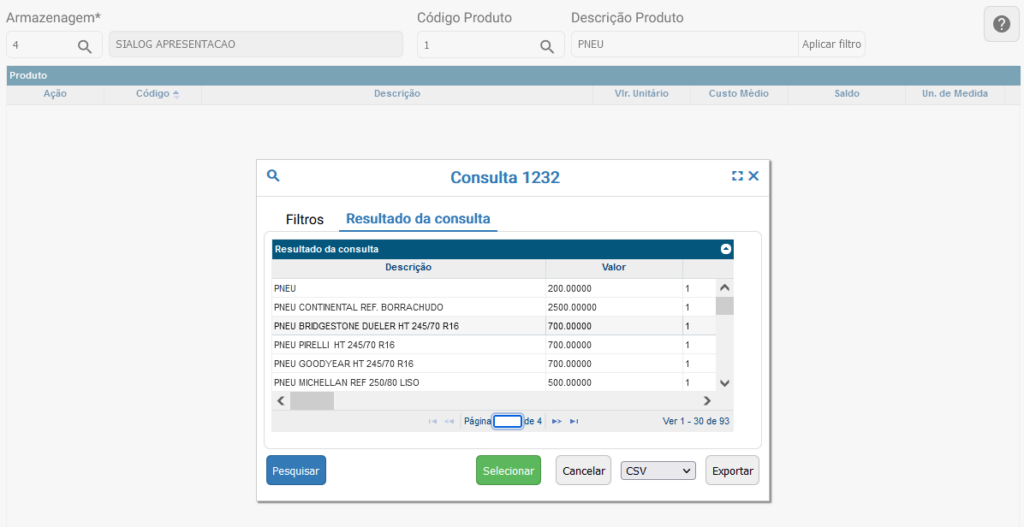Jump to the last results page
1024x527 pixels.
point(574,422)
